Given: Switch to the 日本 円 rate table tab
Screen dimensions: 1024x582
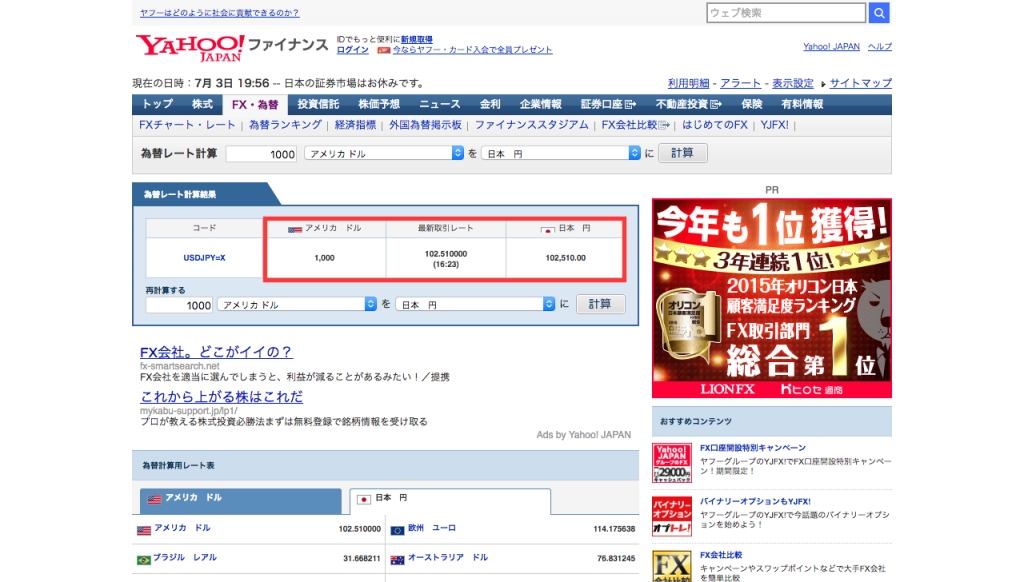Looking at the screenshot, I should (450, 500).
